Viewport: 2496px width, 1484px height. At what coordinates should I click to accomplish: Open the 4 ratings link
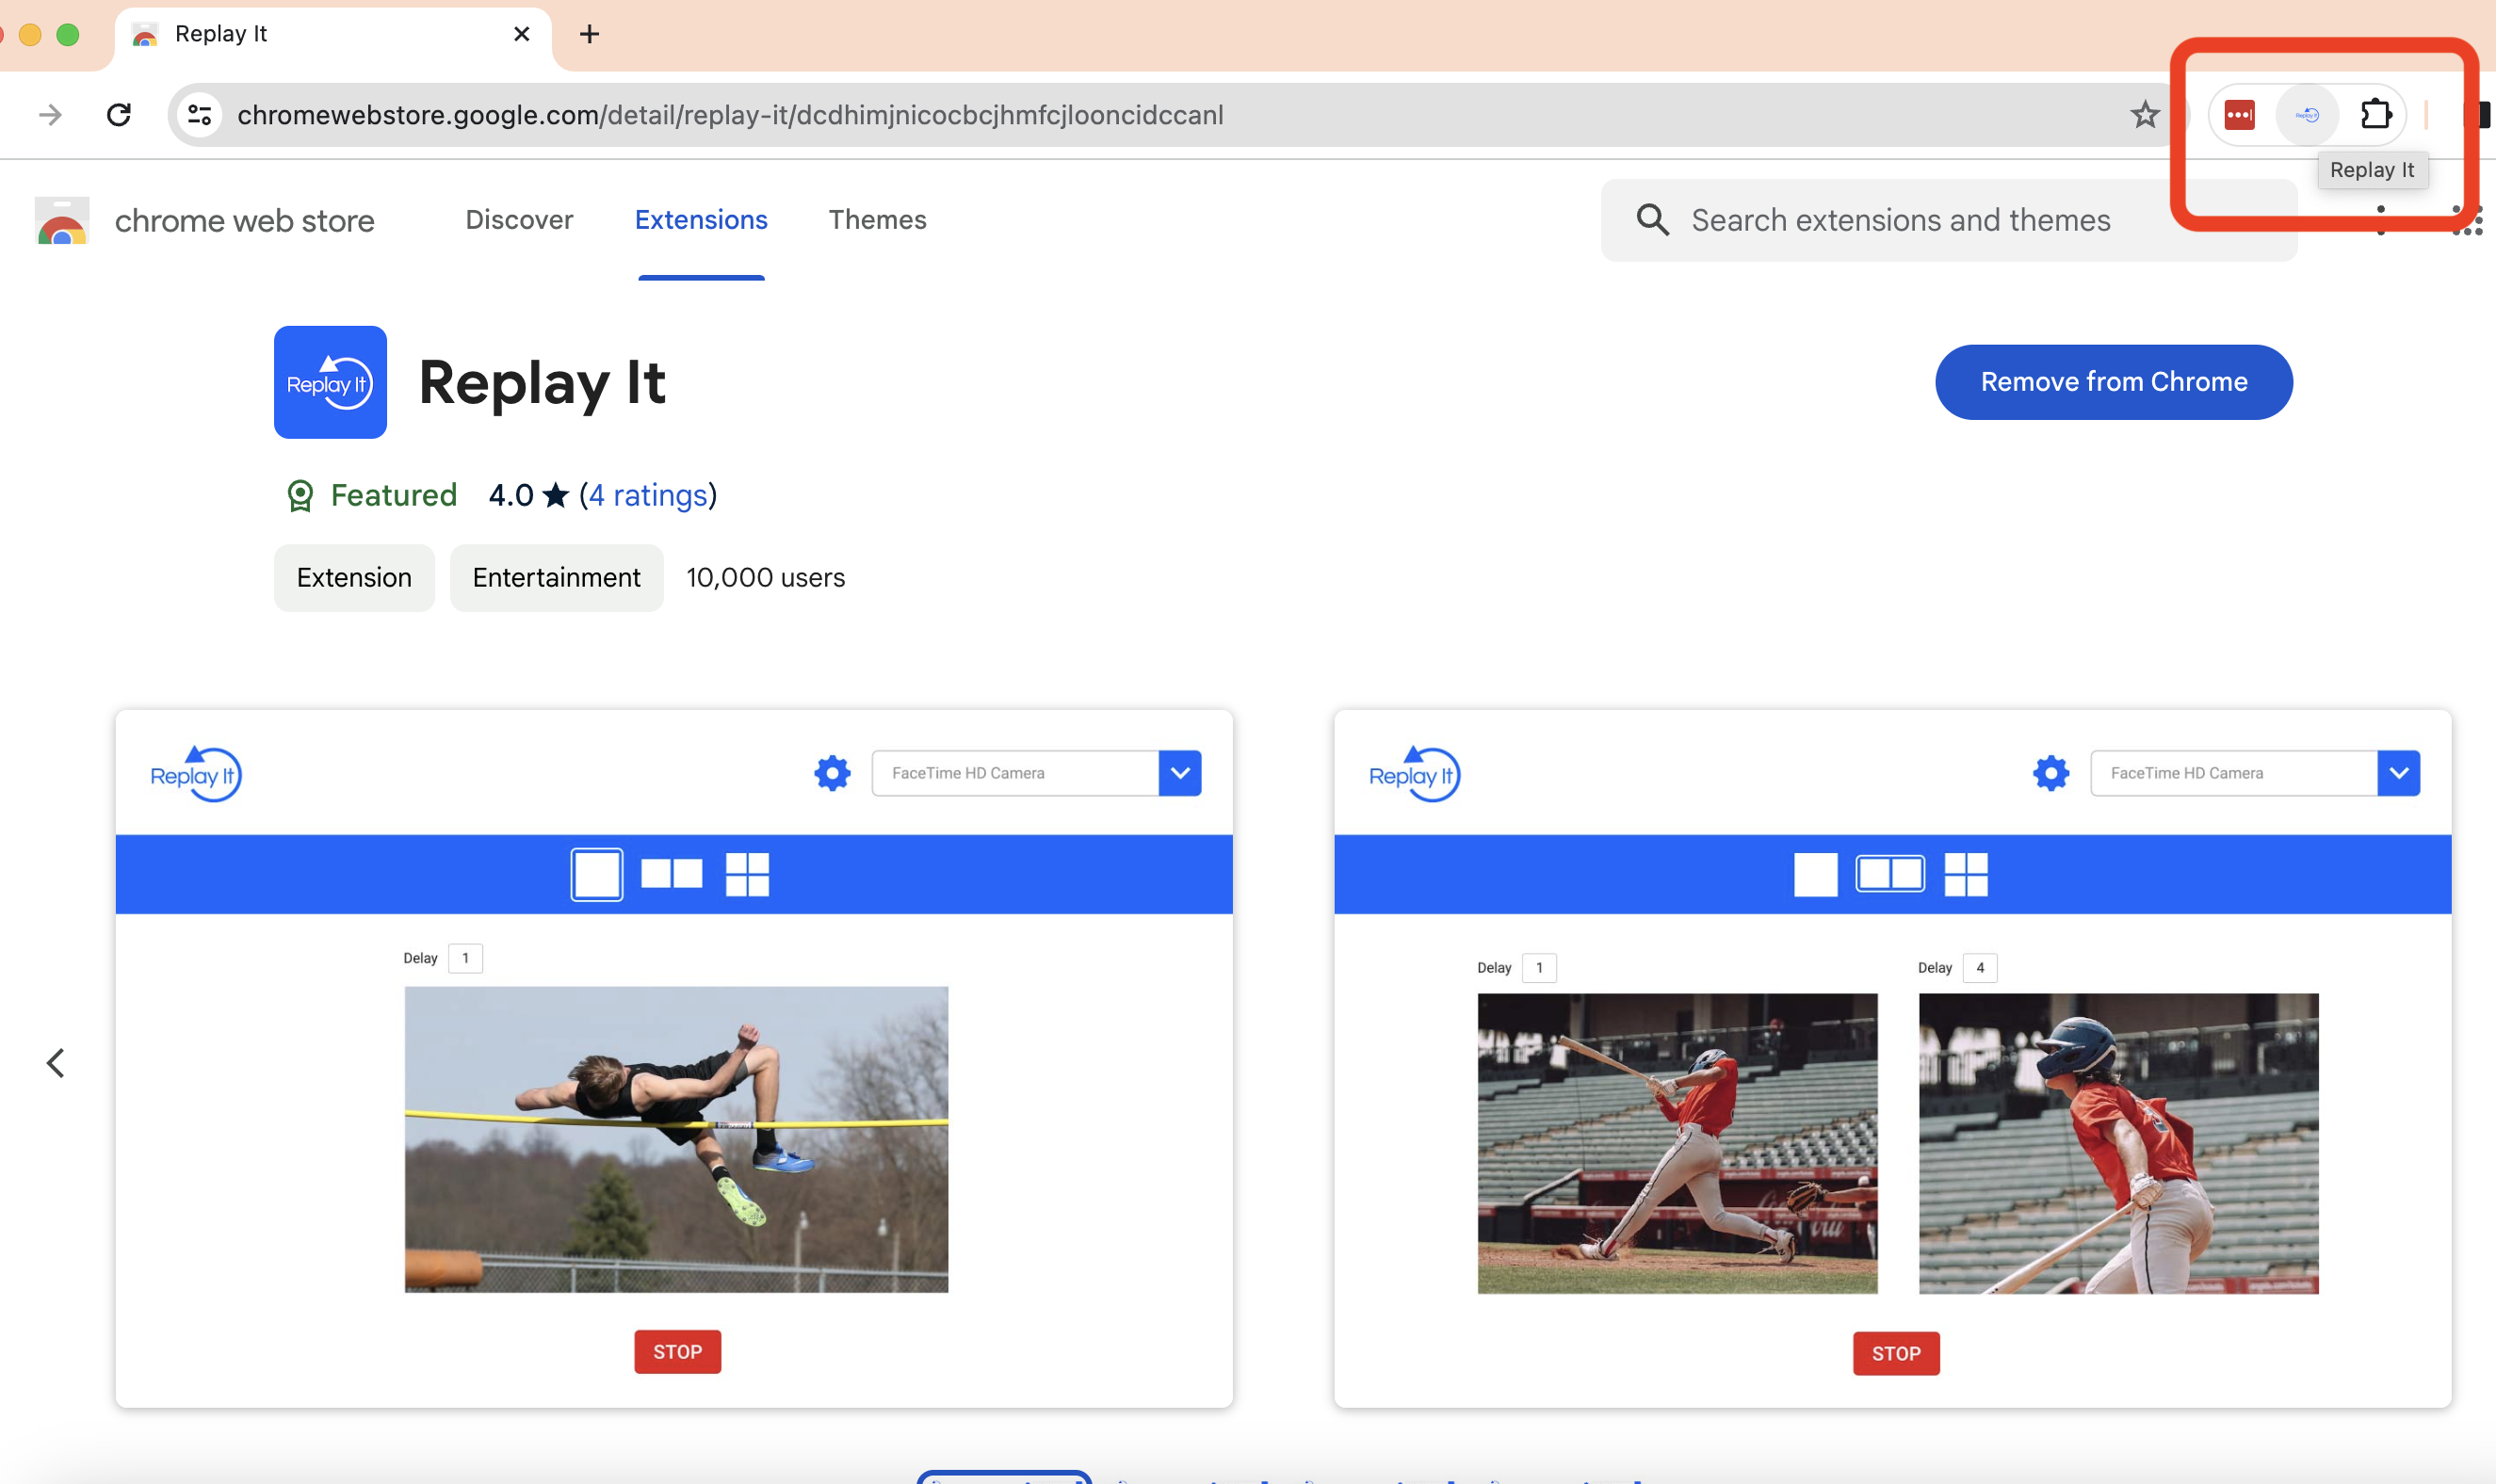point(648,495)
